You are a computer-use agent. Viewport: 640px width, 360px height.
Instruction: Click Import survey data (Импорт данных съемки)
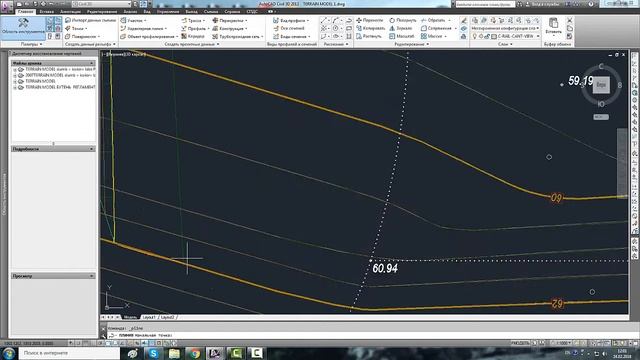91,20
